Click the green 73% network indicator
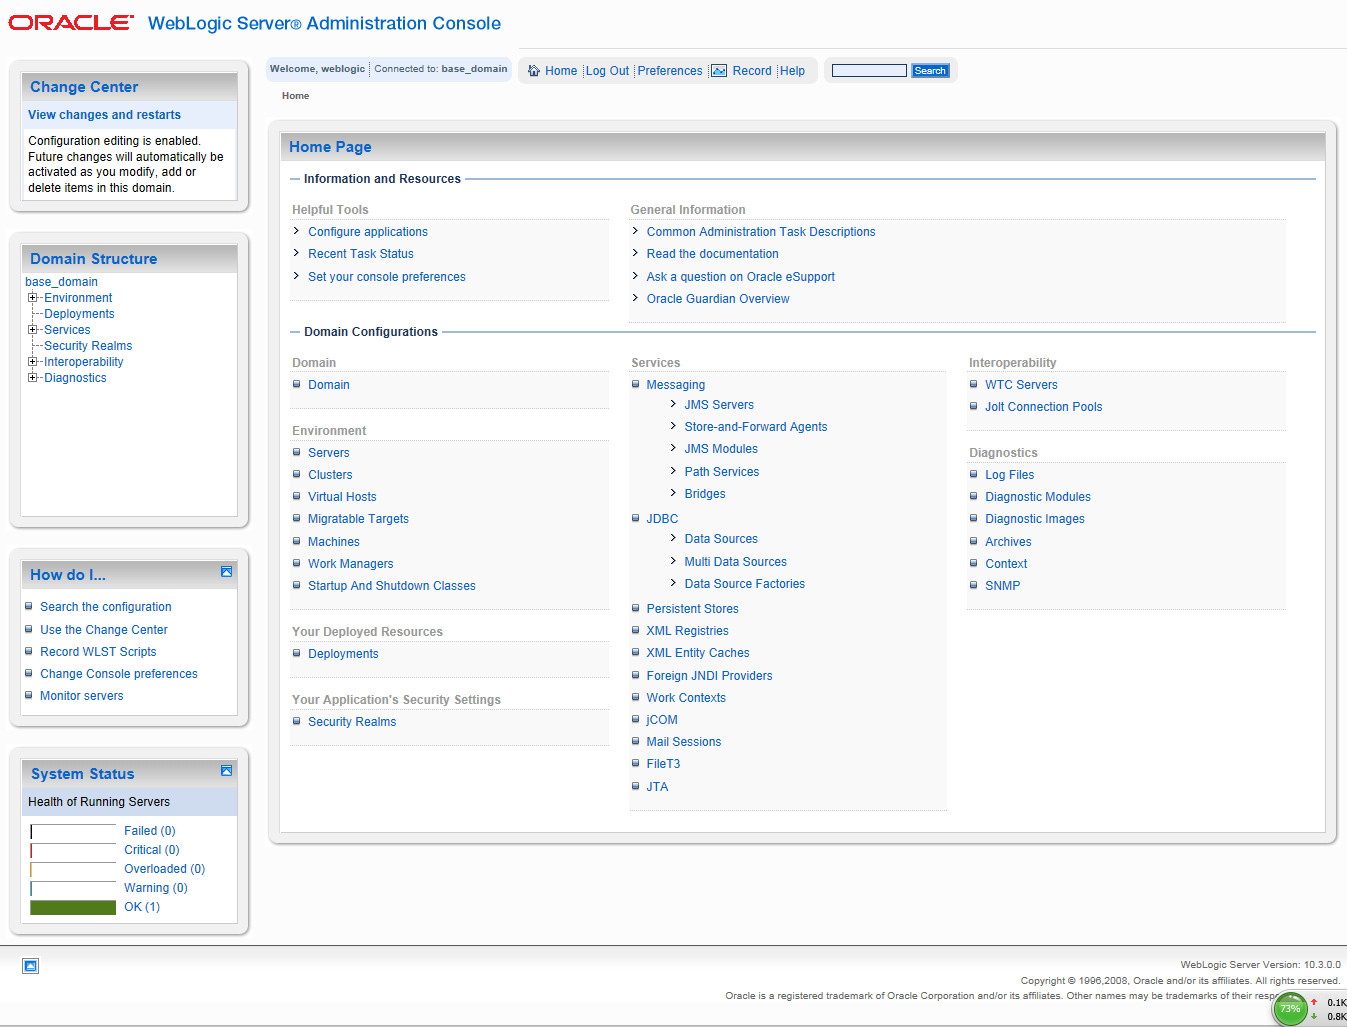Viewport: 1347px width, 1027px height. click(1290, 1008)
